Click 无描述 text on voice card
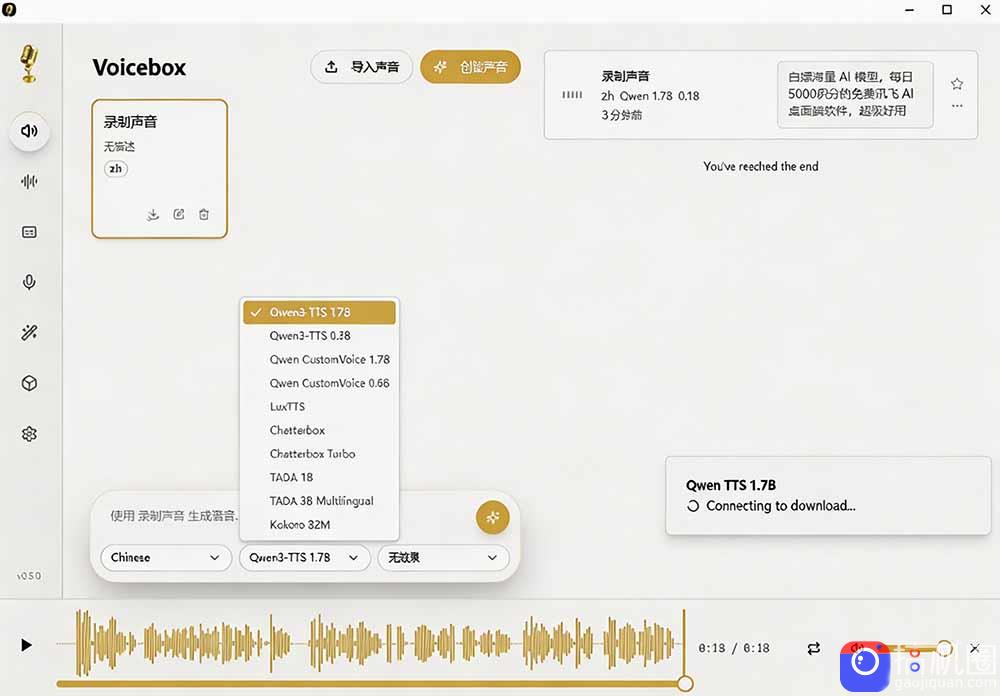 (119, 147)
